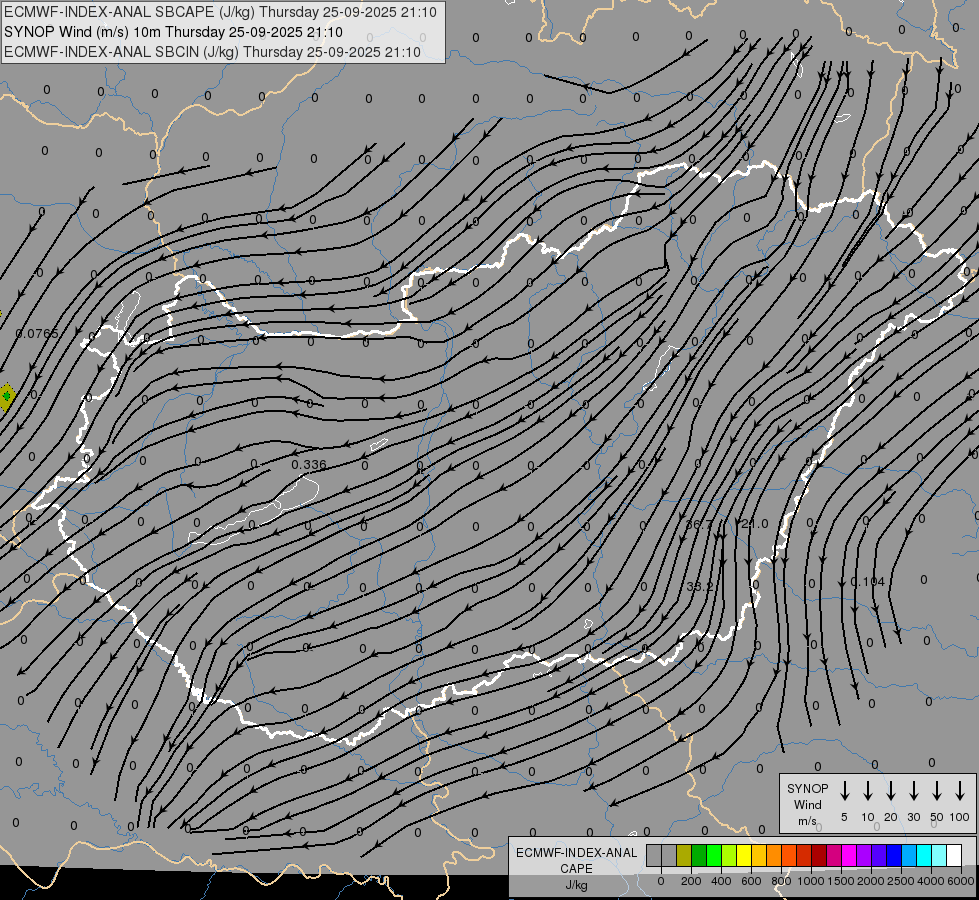Select the orange swatch left of the 800 tick
This screenshot has width=979, height=900.
point(774,855)
